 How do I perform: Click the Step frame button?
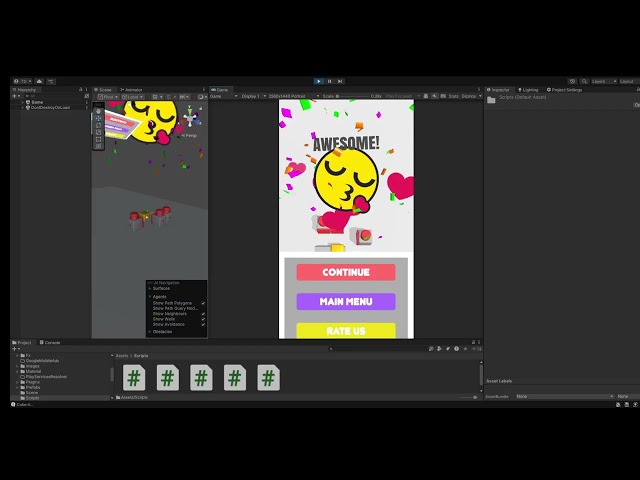pos(340,81)
